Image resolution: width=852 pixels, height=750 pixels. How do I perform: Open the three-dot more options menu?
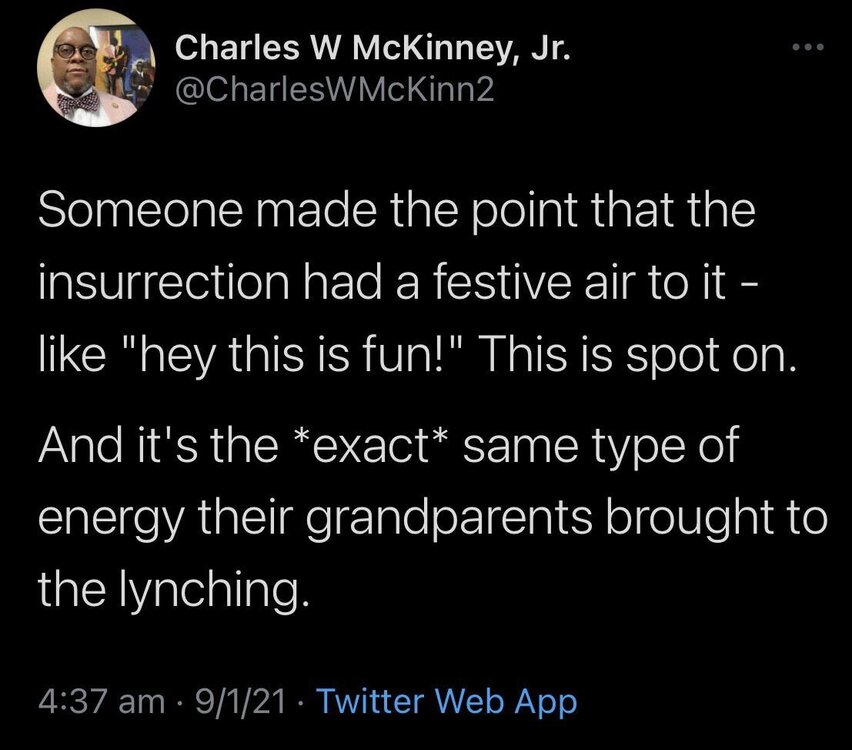(x=809, y=47)
